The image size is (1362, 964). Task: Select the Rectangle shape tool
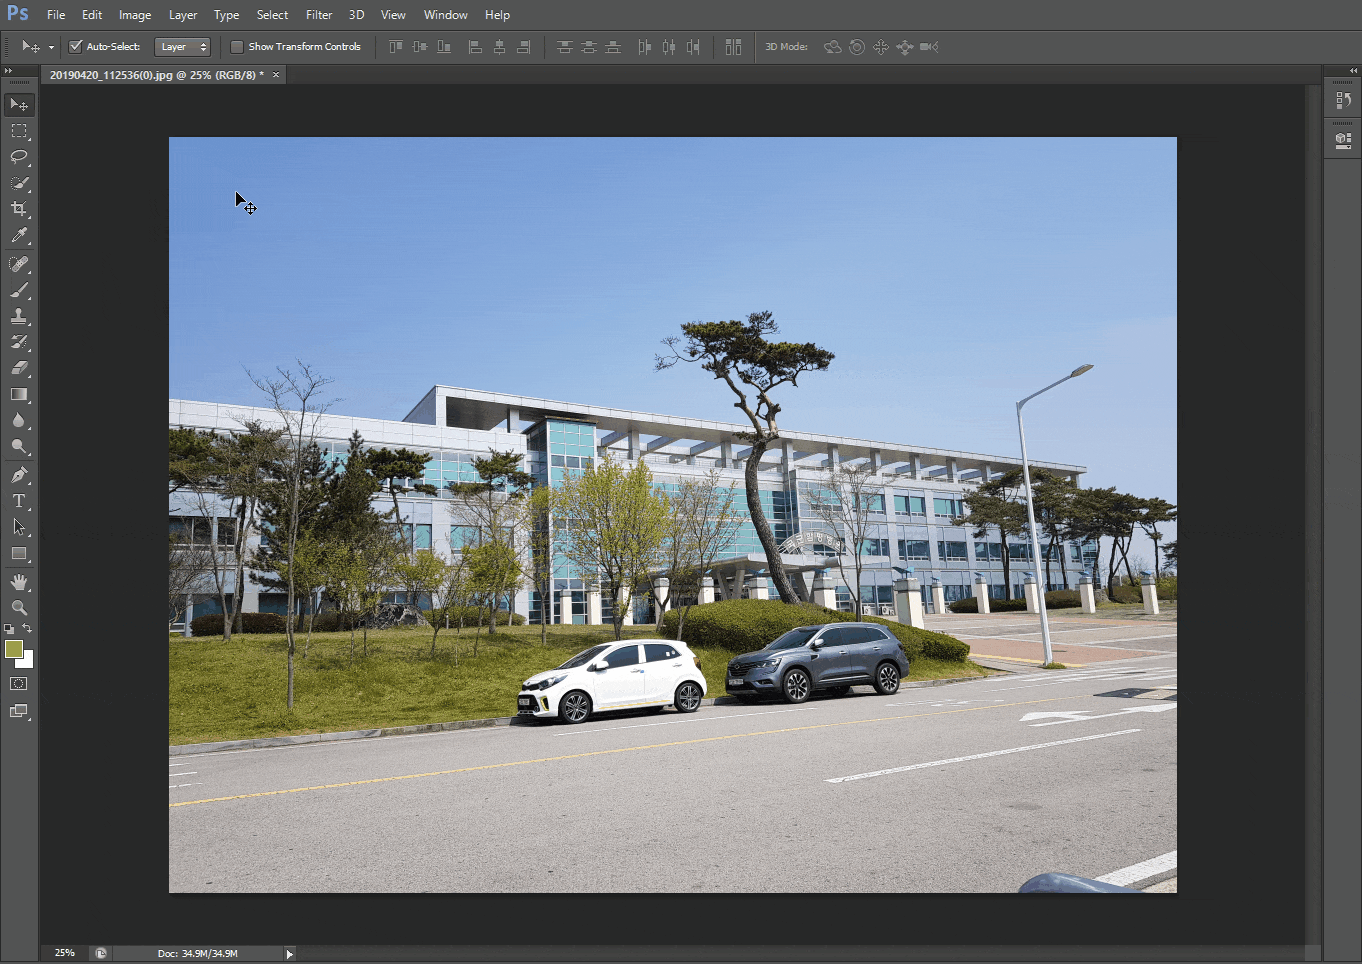(19, 553)
